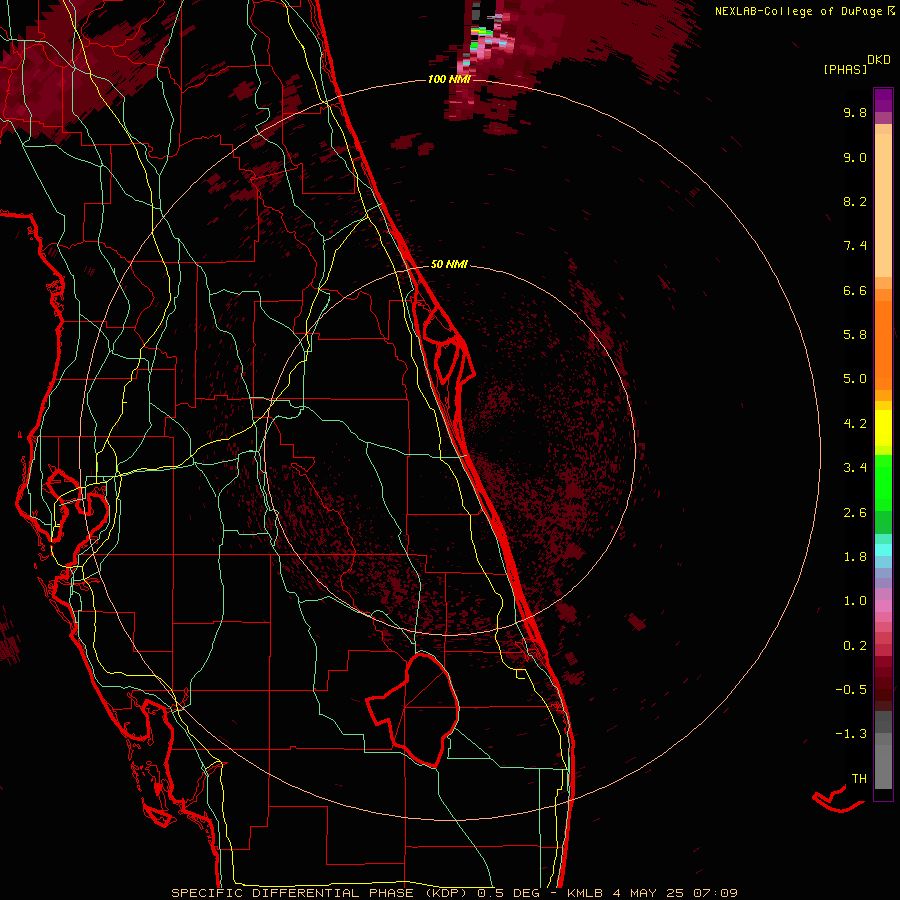Click the 2.6 scale value
This screenshot has height=900, width=900.
point(855,513)
